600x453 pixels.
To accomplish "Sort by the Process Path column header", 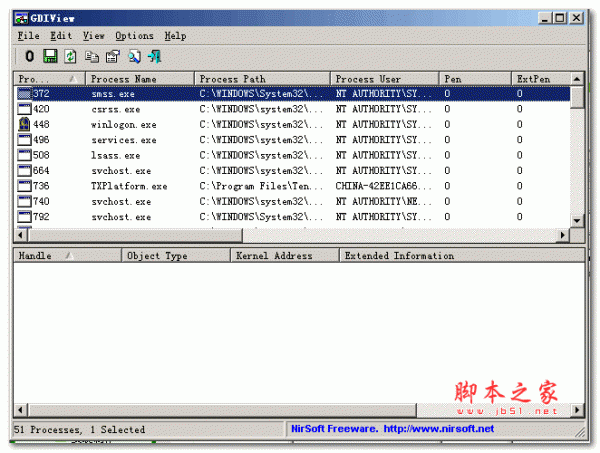I will [262, 79].
